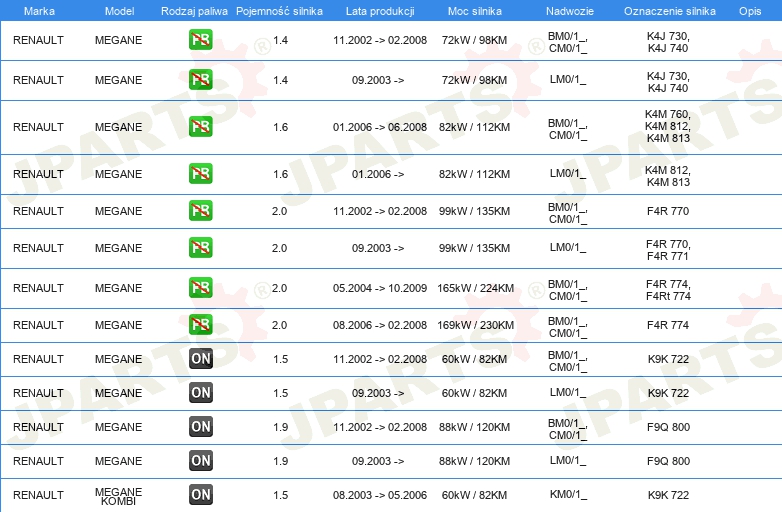The image size is (782, 512).
Task: Click the Lata produkcji column header
Action: click(380, 11)
